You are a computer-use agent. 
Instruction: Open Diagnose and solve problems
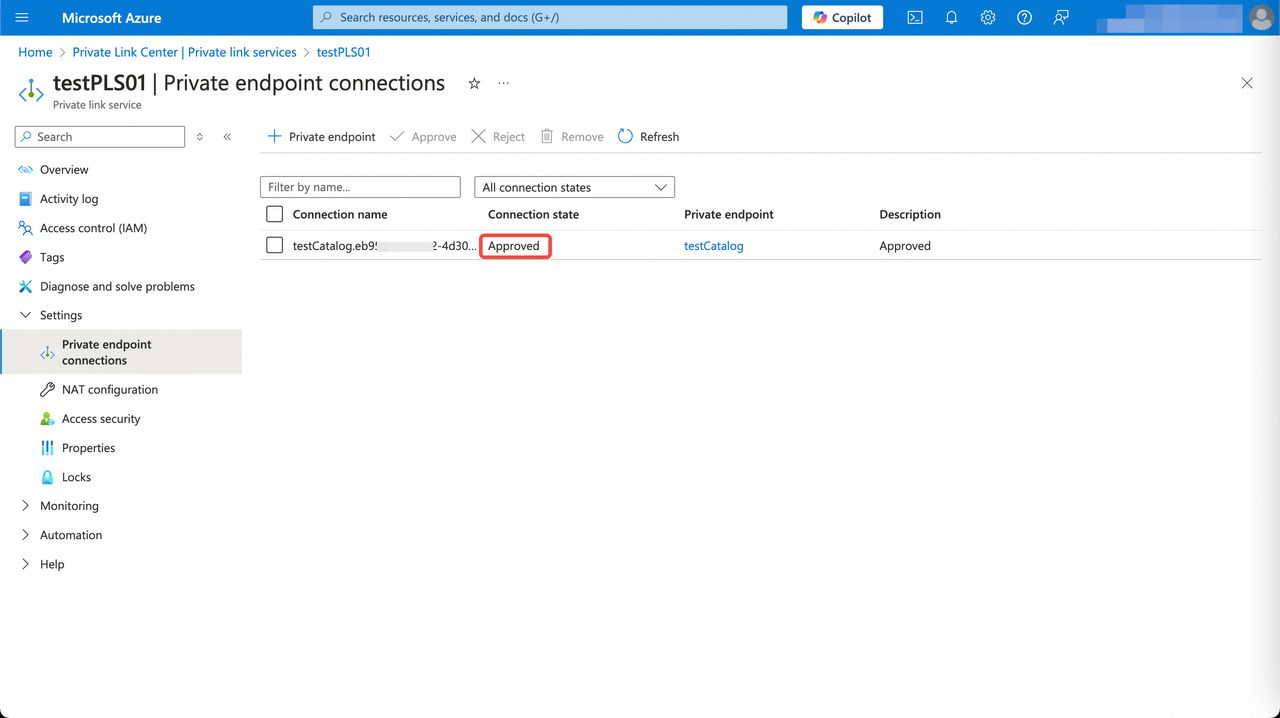point(117,286)
